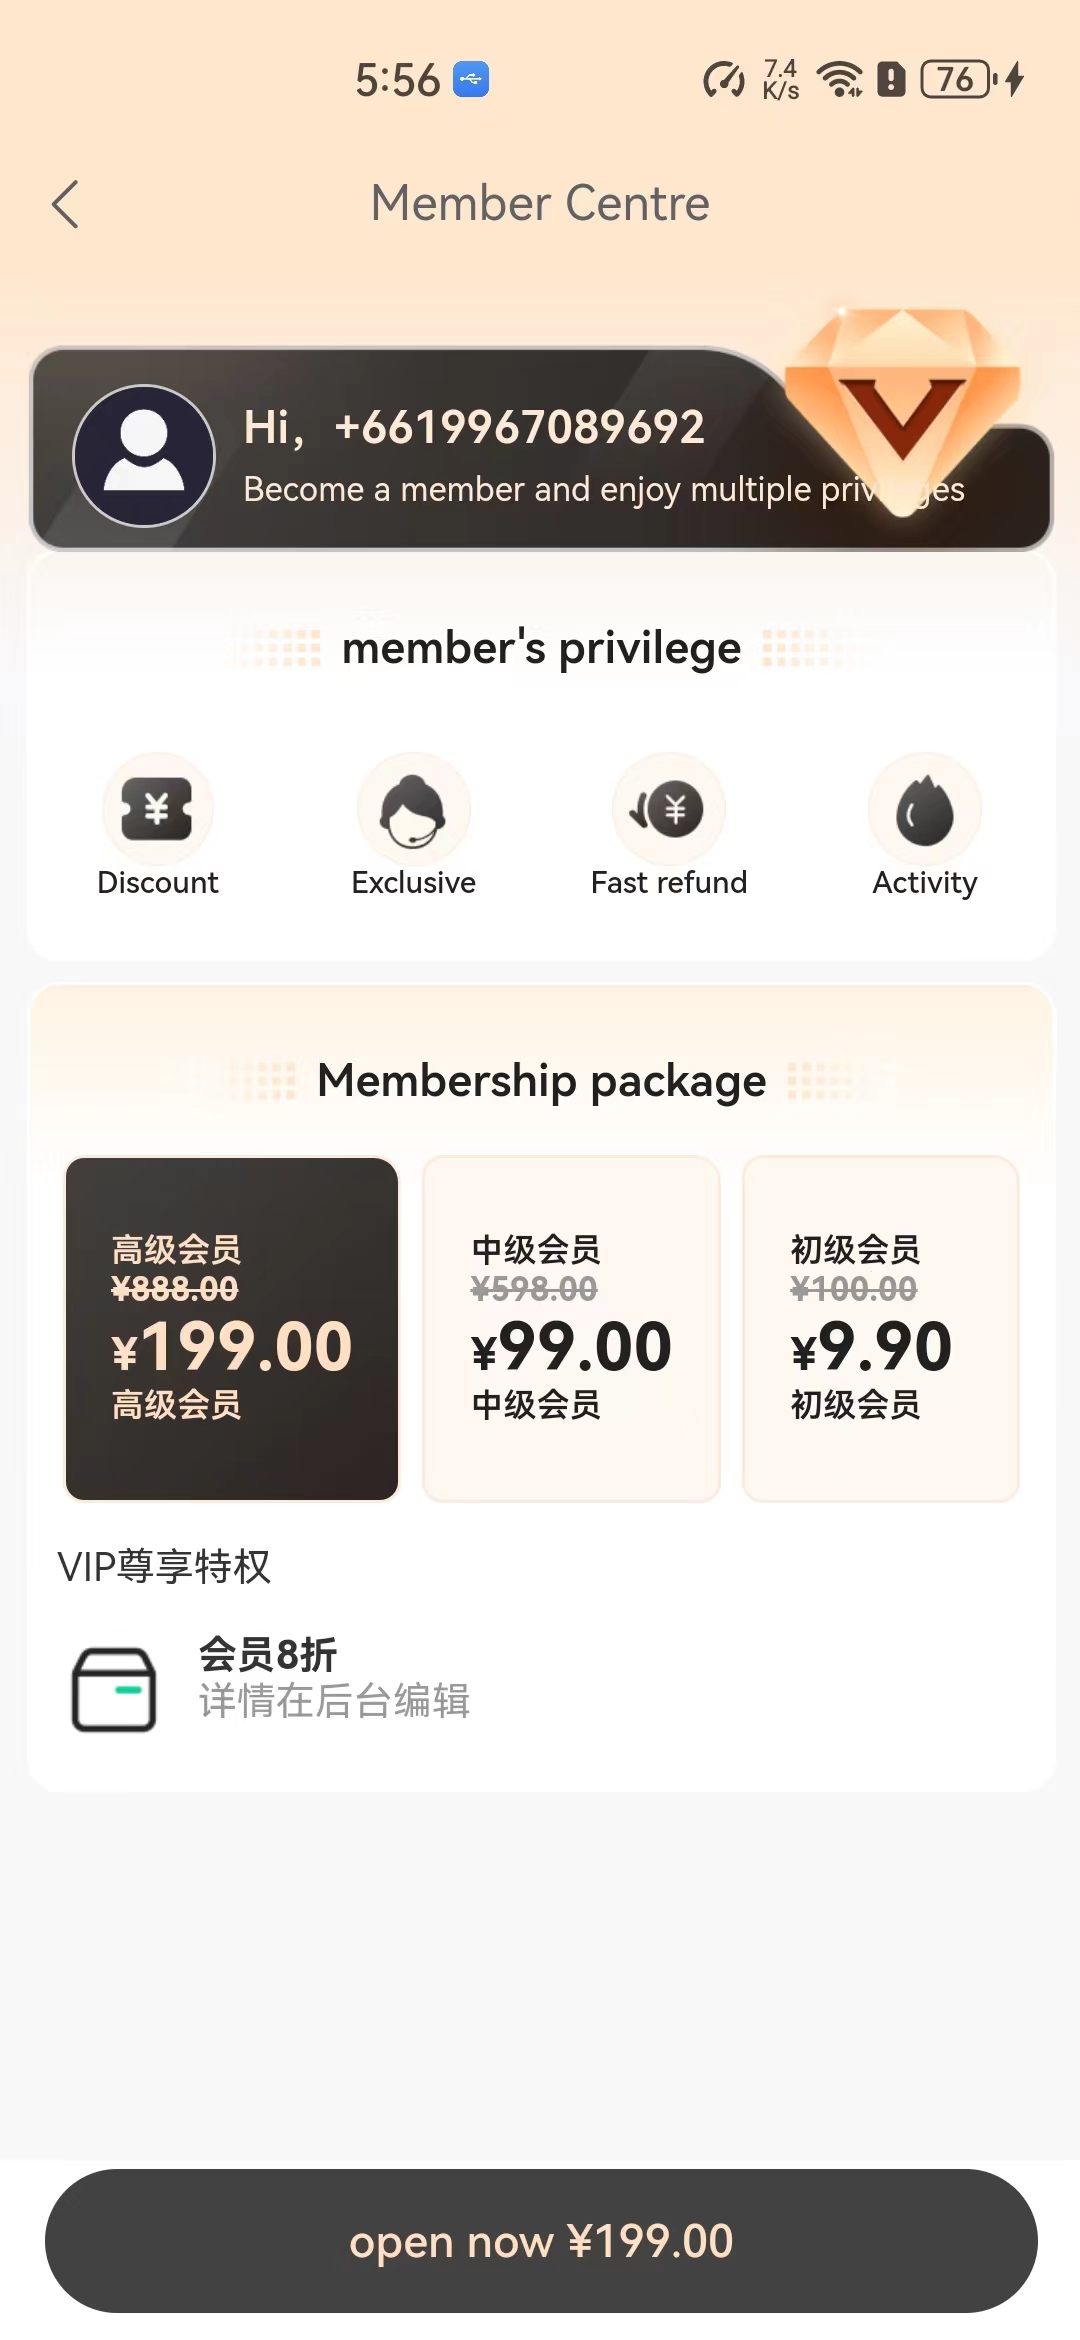1080x2340 pixels.
Task: Tap the 会员8折 benefit entry
Action: pyautogui.click(x=334, y=1677)
